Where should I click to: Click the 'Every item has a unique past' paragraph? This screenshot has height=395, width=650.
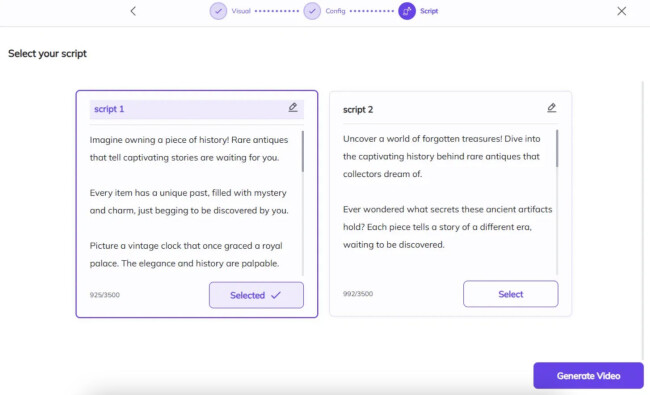click(189, 201)
